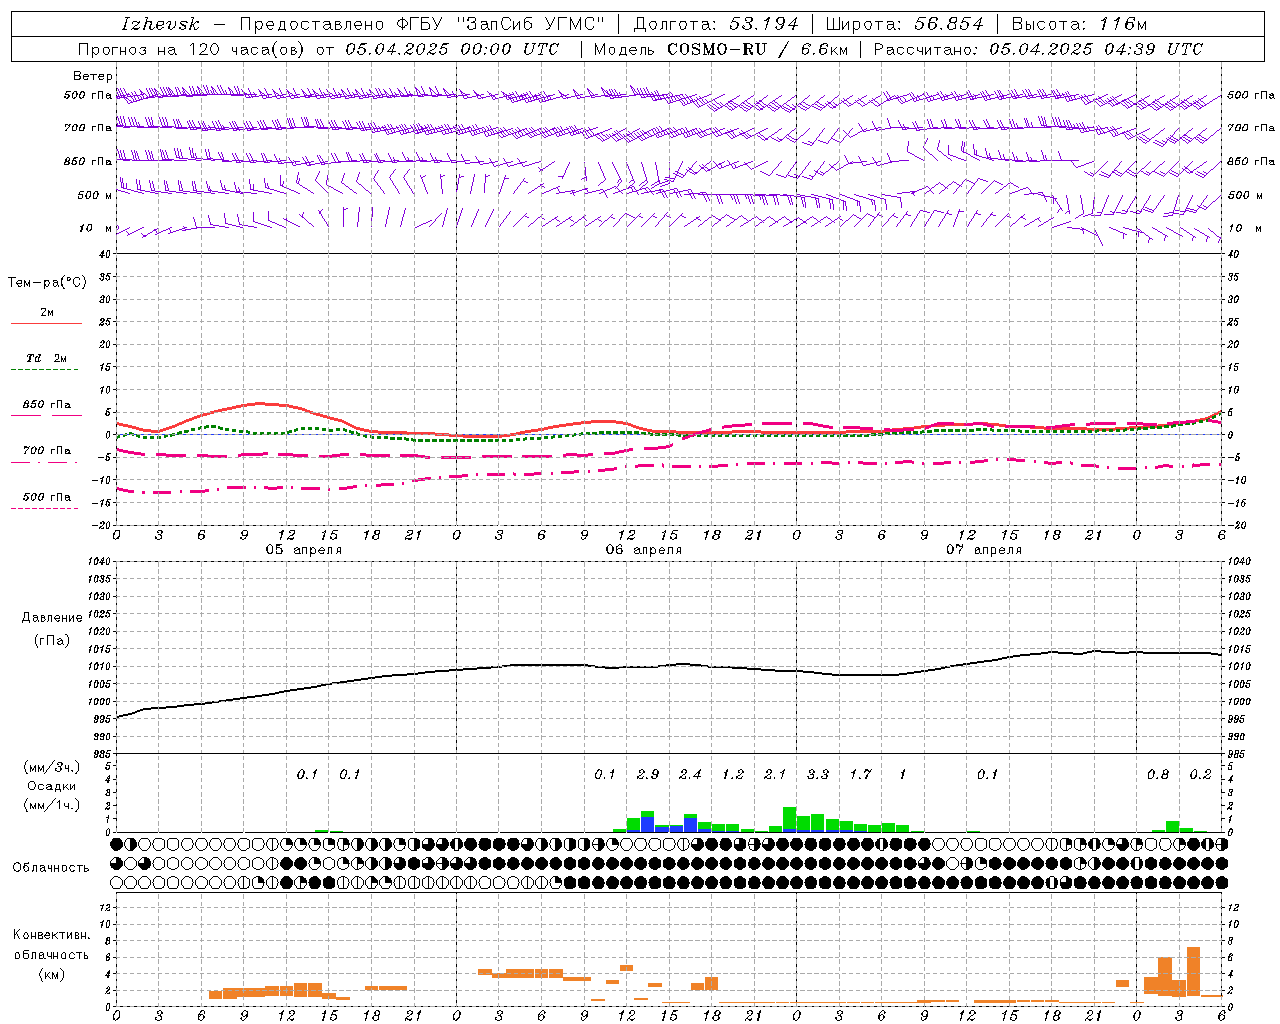Click the 'Давление' pressure panel label
The width and height of the screenshot is (1280, 1024).
[52, 618]
